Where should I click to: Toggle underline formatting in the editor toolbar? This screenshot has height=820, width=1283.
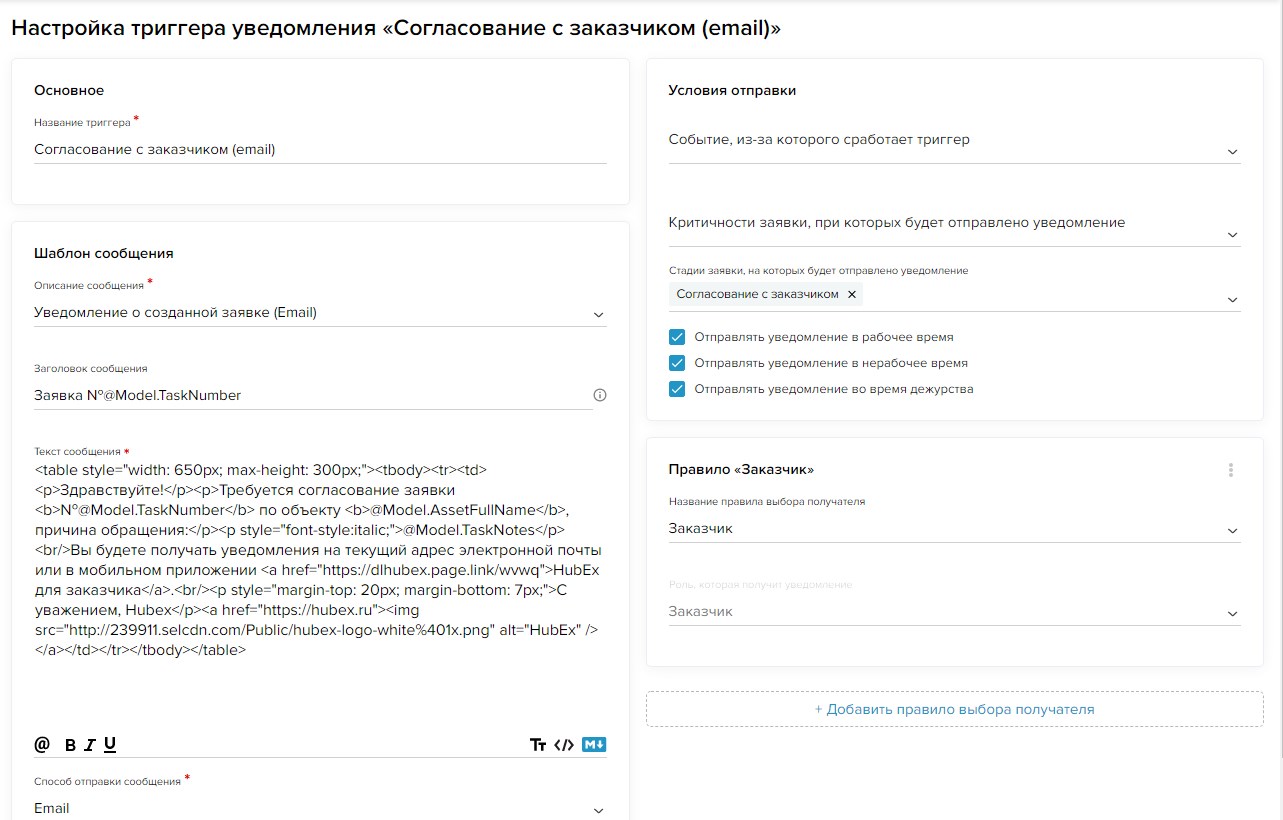(x=110, y=744)
